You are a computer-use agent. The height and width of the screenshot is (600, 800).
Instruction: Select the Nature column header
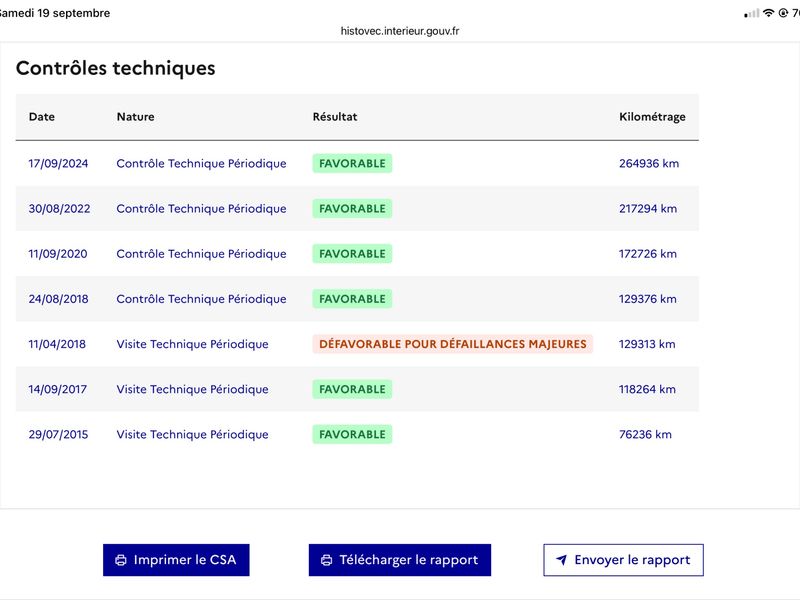click(135, 117)
